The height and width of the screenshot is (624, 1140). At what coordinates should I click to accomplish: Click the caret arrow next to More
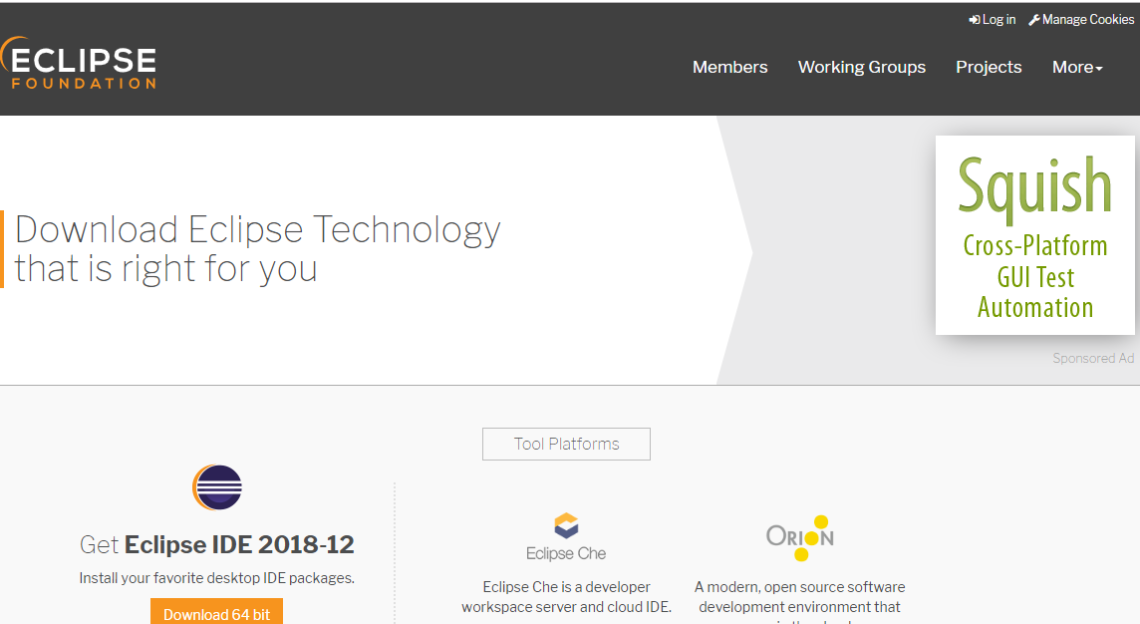coord(1099,69)
